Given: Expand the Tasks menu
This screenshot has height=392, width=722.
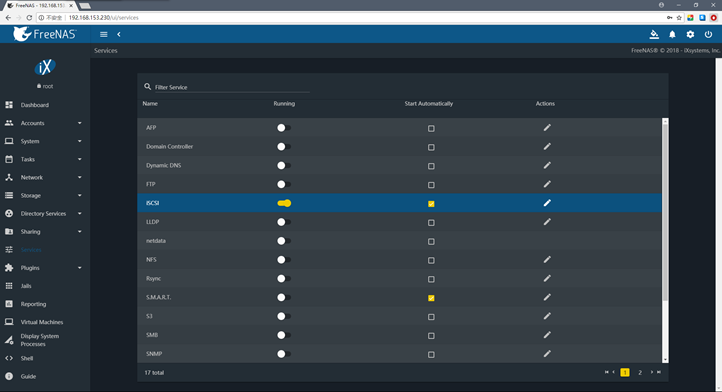Looking at the screenshot, I should pos(44,159).
